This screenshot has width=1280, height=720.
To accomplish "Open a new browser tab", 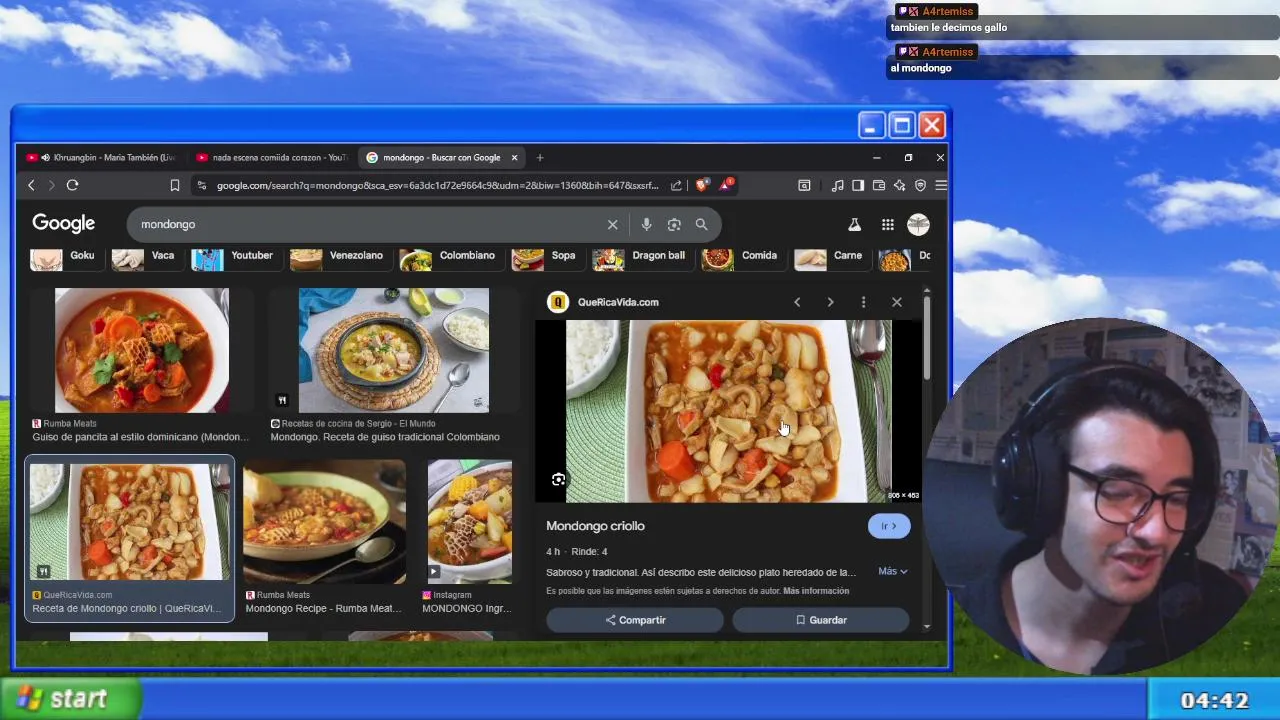I will pos(540,157).
